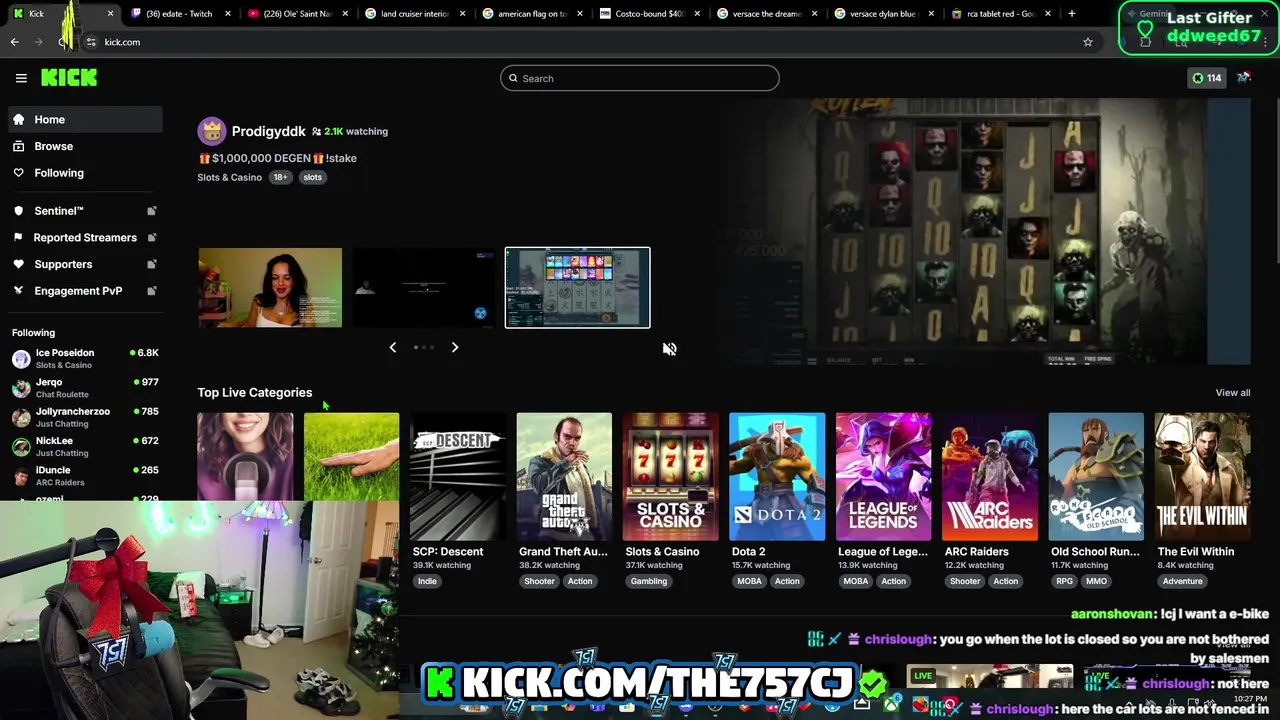Select first carousel thumbnail with woman

click(270, 288)
